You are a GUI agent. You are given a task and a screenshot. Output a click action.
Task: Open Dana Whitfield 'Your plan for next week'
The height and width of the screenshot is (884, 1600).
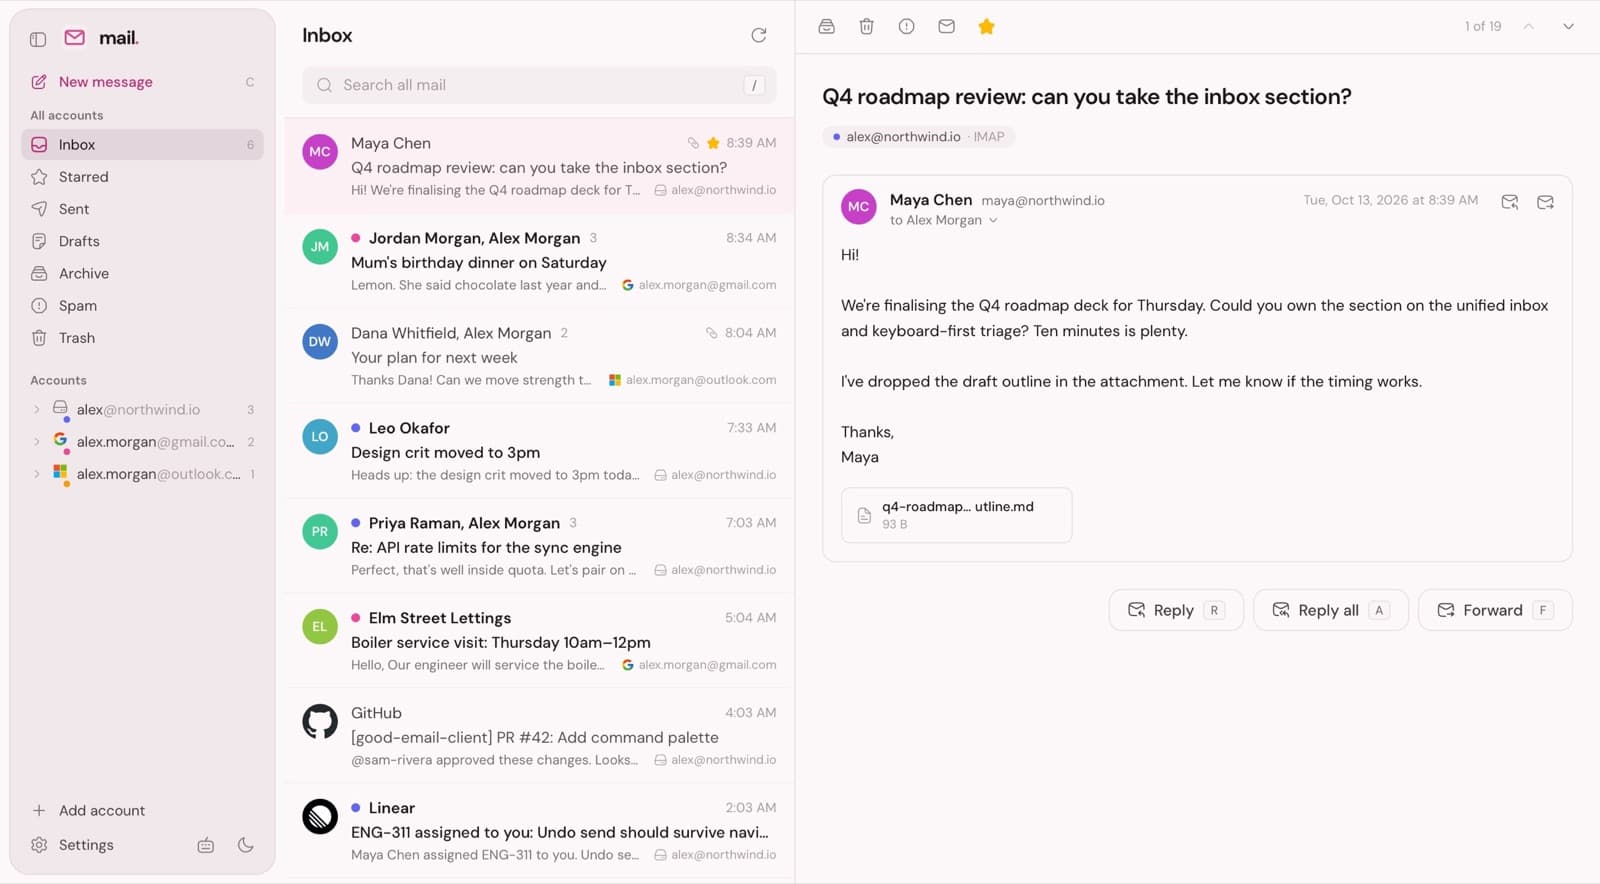point(539,356)
